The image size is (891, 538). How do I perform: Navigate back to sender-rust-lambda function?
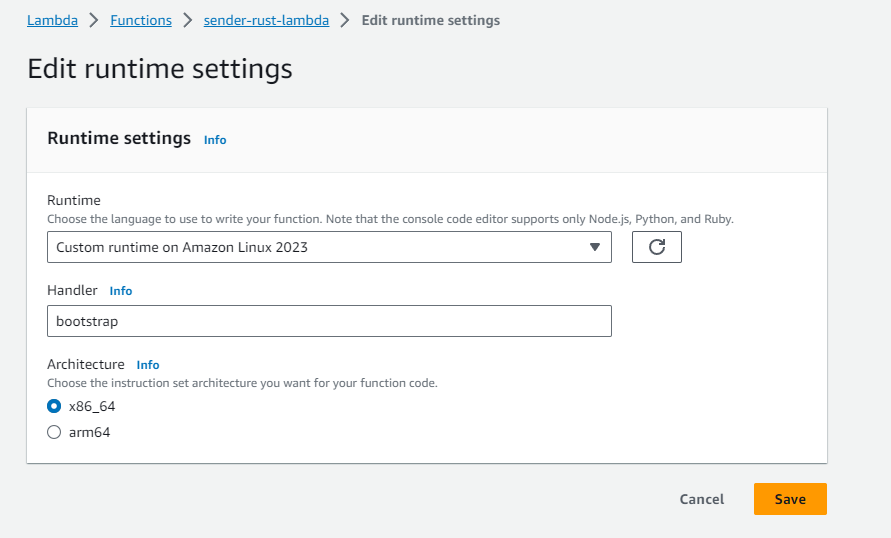click(266, 20)
